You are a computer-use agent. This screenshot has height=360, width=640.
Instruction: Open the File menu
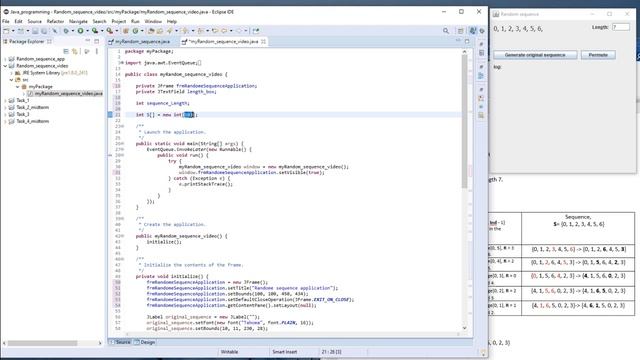click(6, 21)
